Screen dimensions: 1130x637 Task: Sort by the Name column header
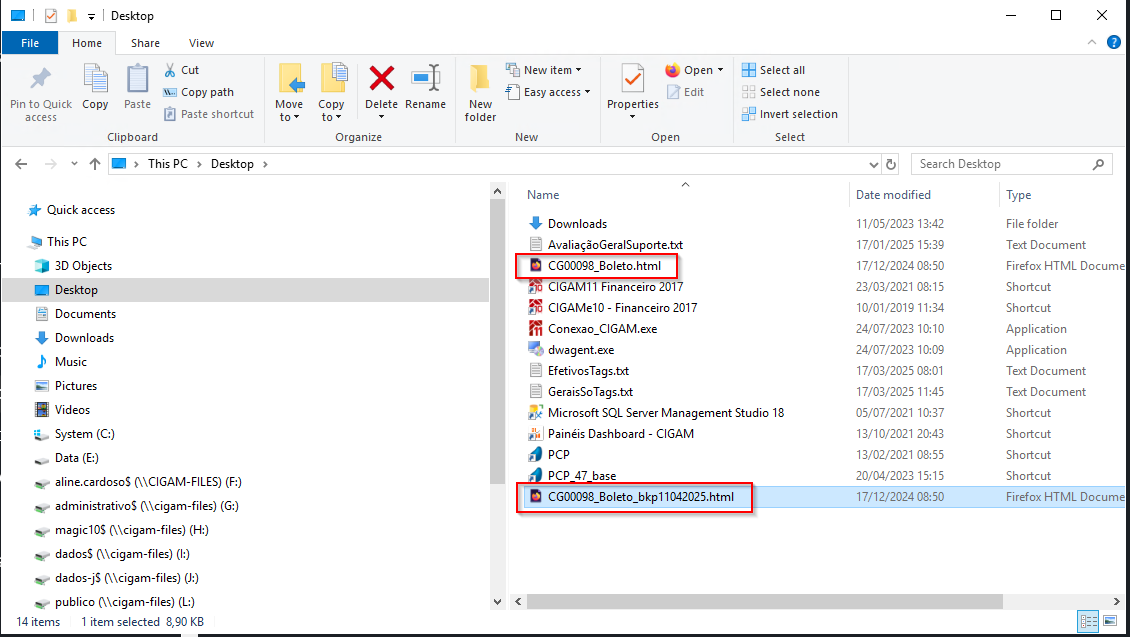[543, 195]
